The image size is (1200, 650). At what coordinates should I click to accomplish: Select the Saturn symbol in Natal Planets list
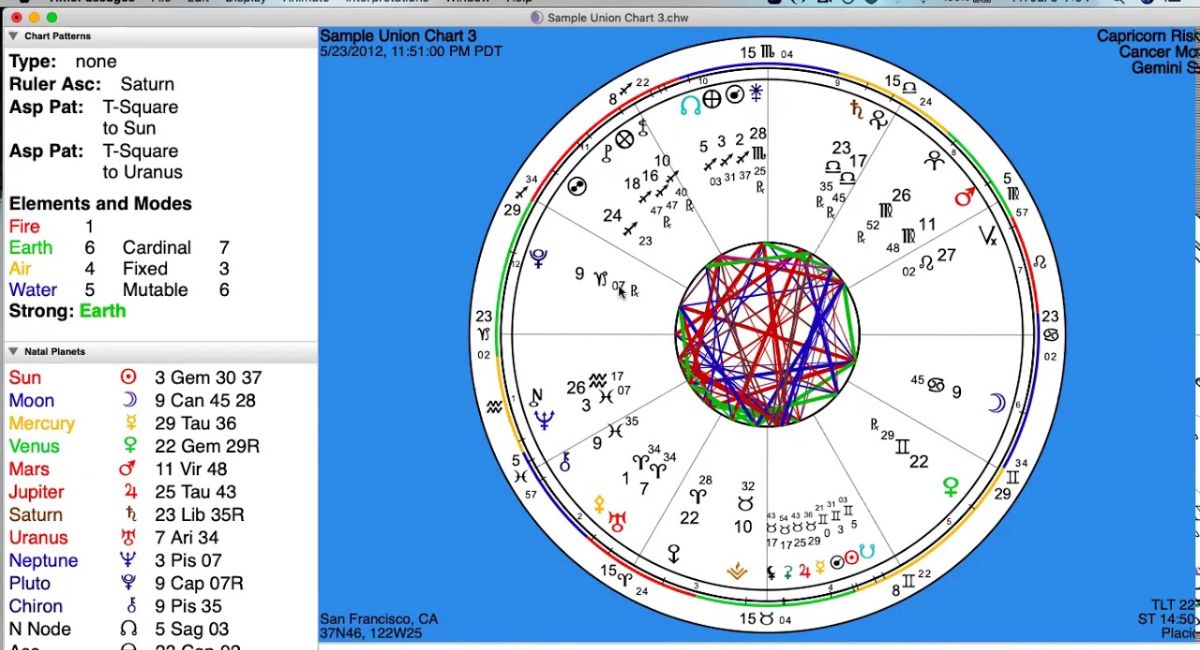click(128, 516)
